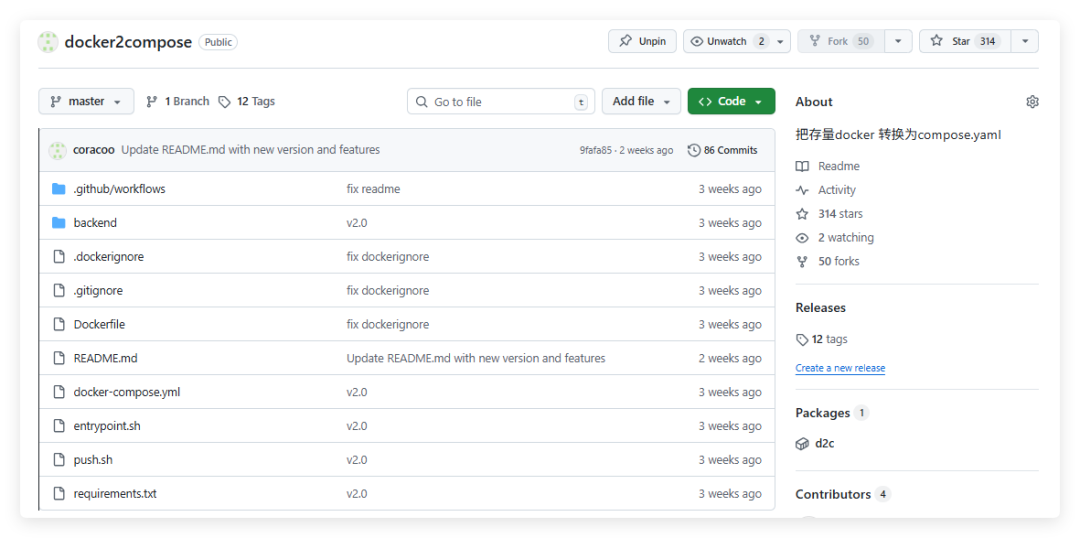1080x538 pixels.
Task: Open the Packages section heading
Action: coord(822,413)
